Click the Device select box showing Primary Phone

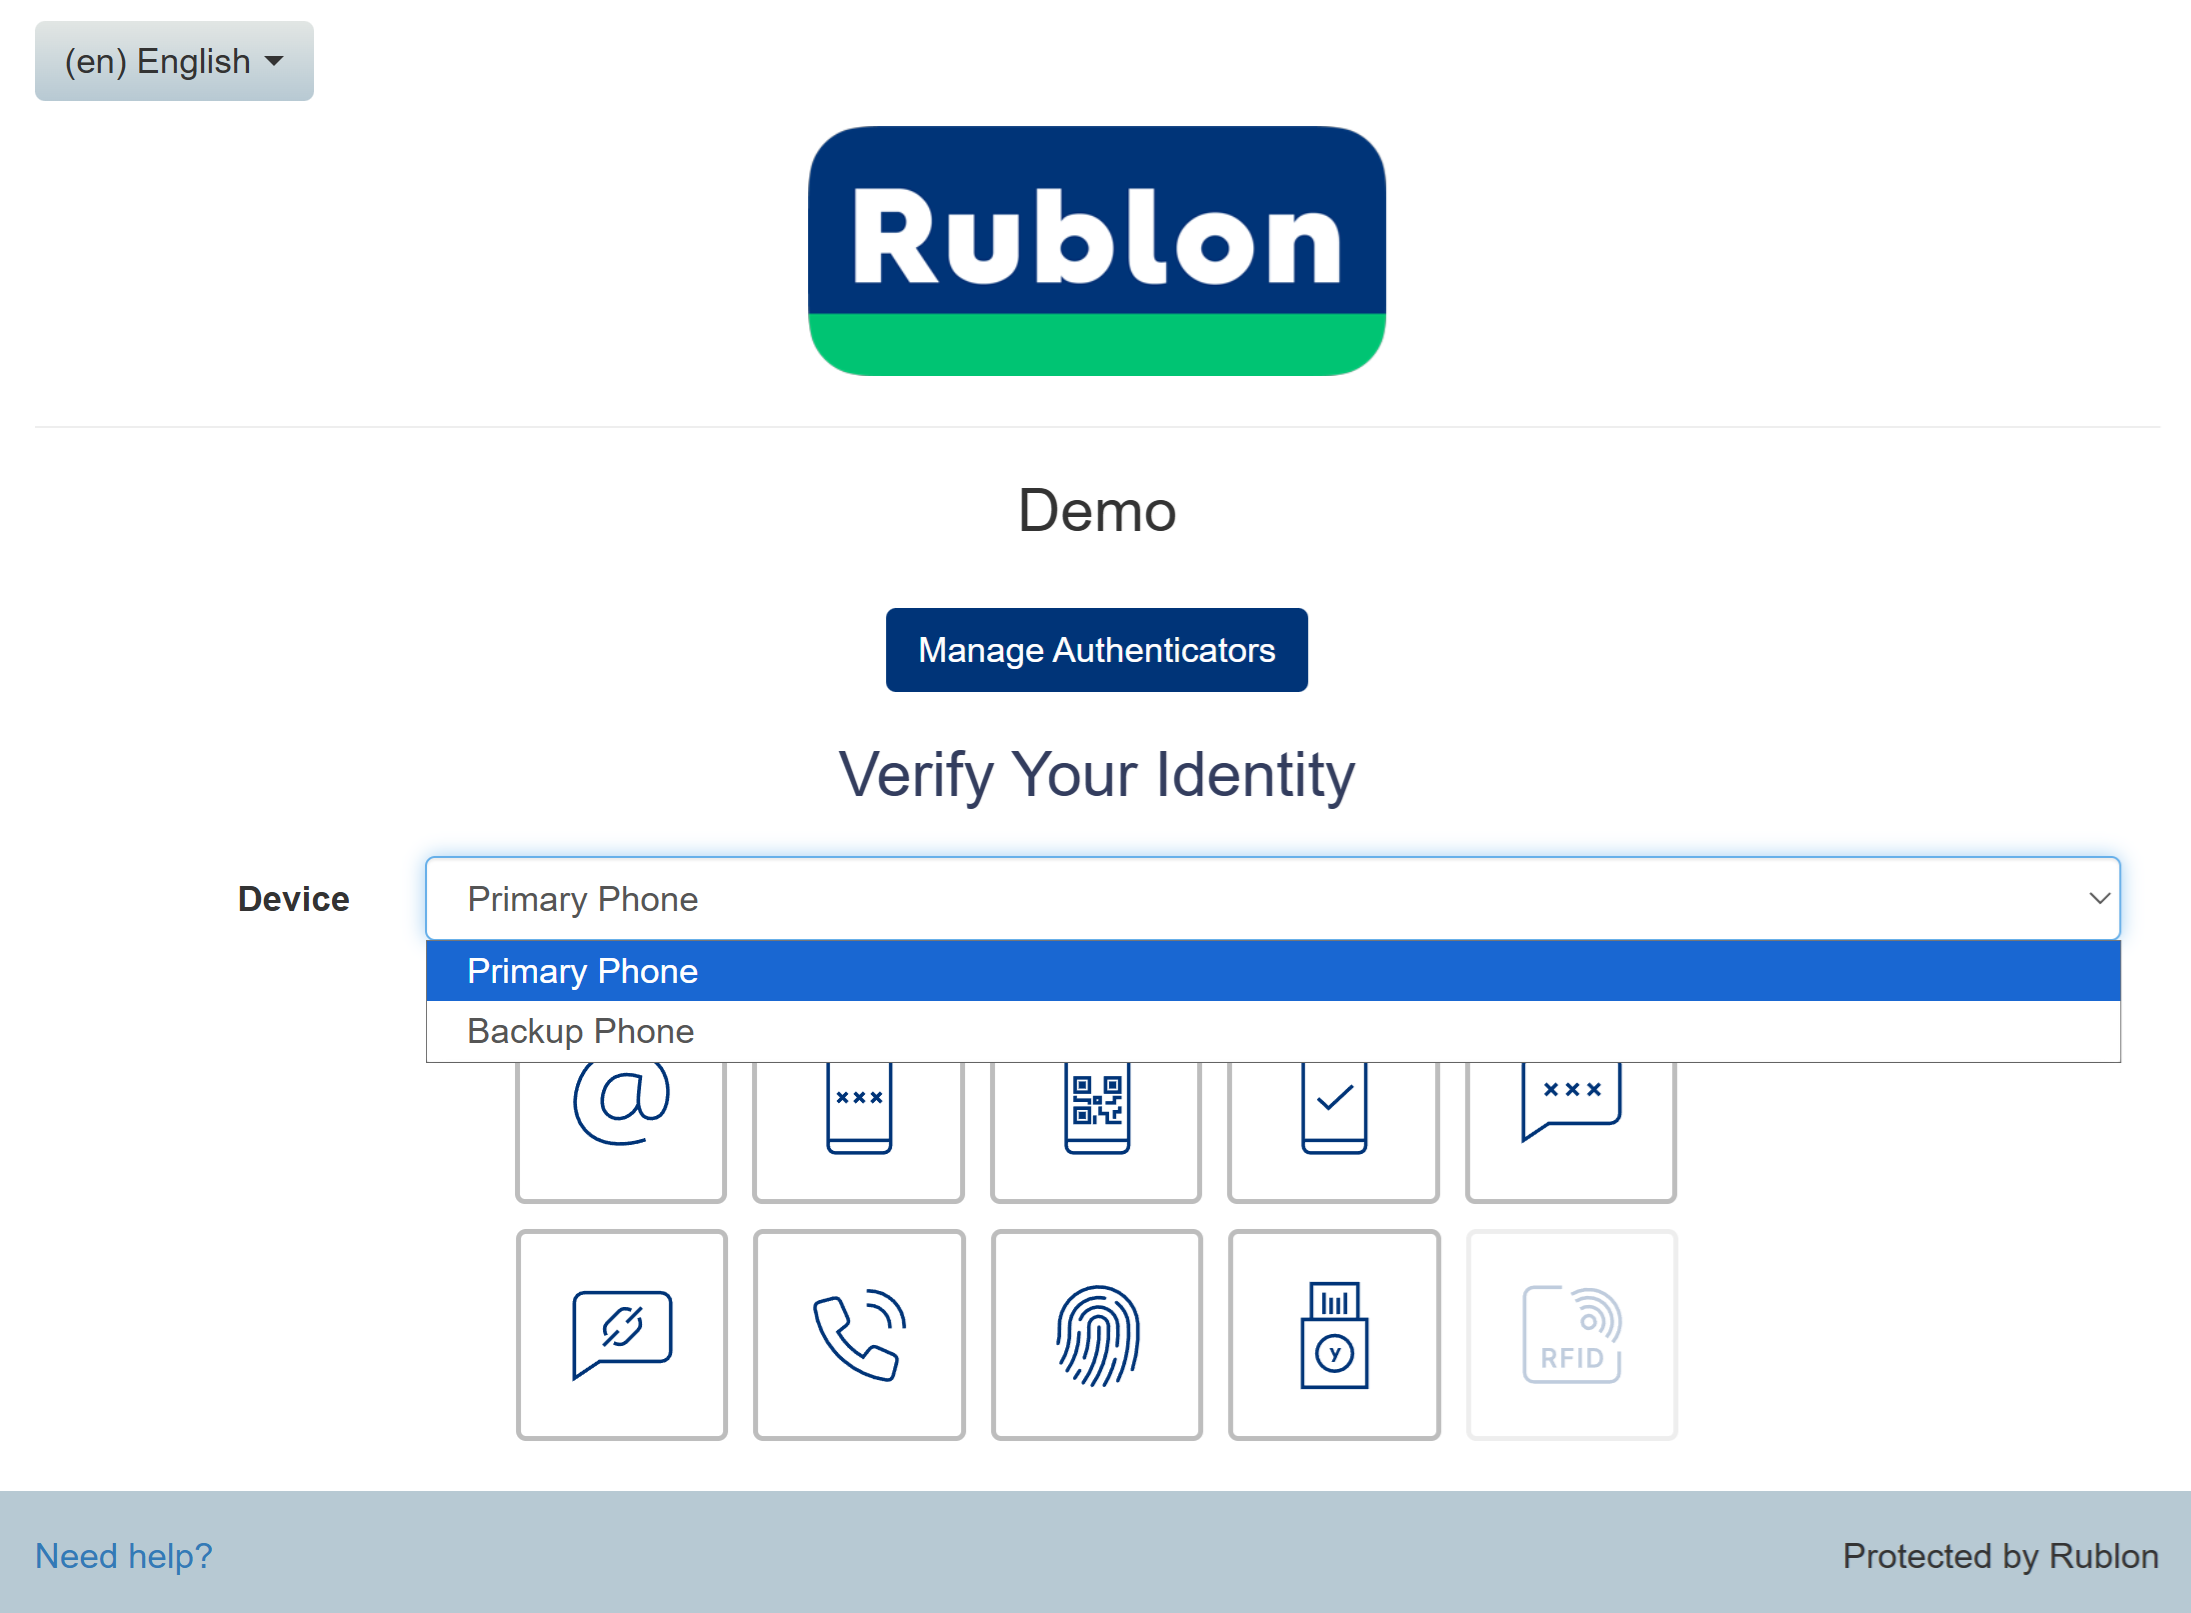(1270, 898)
